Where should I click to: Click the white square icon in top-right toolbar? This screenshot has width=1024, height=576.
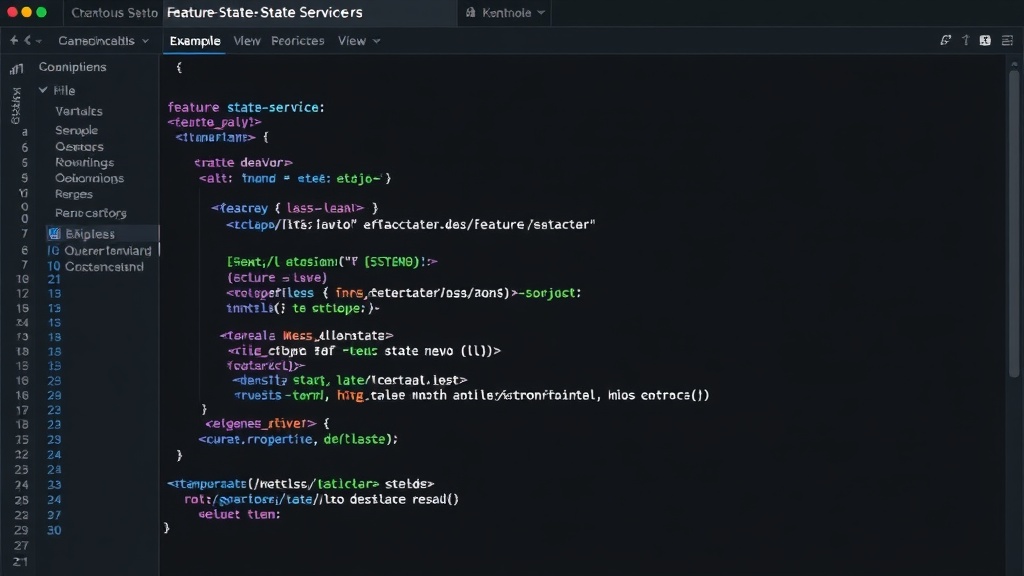pos(985,40)
